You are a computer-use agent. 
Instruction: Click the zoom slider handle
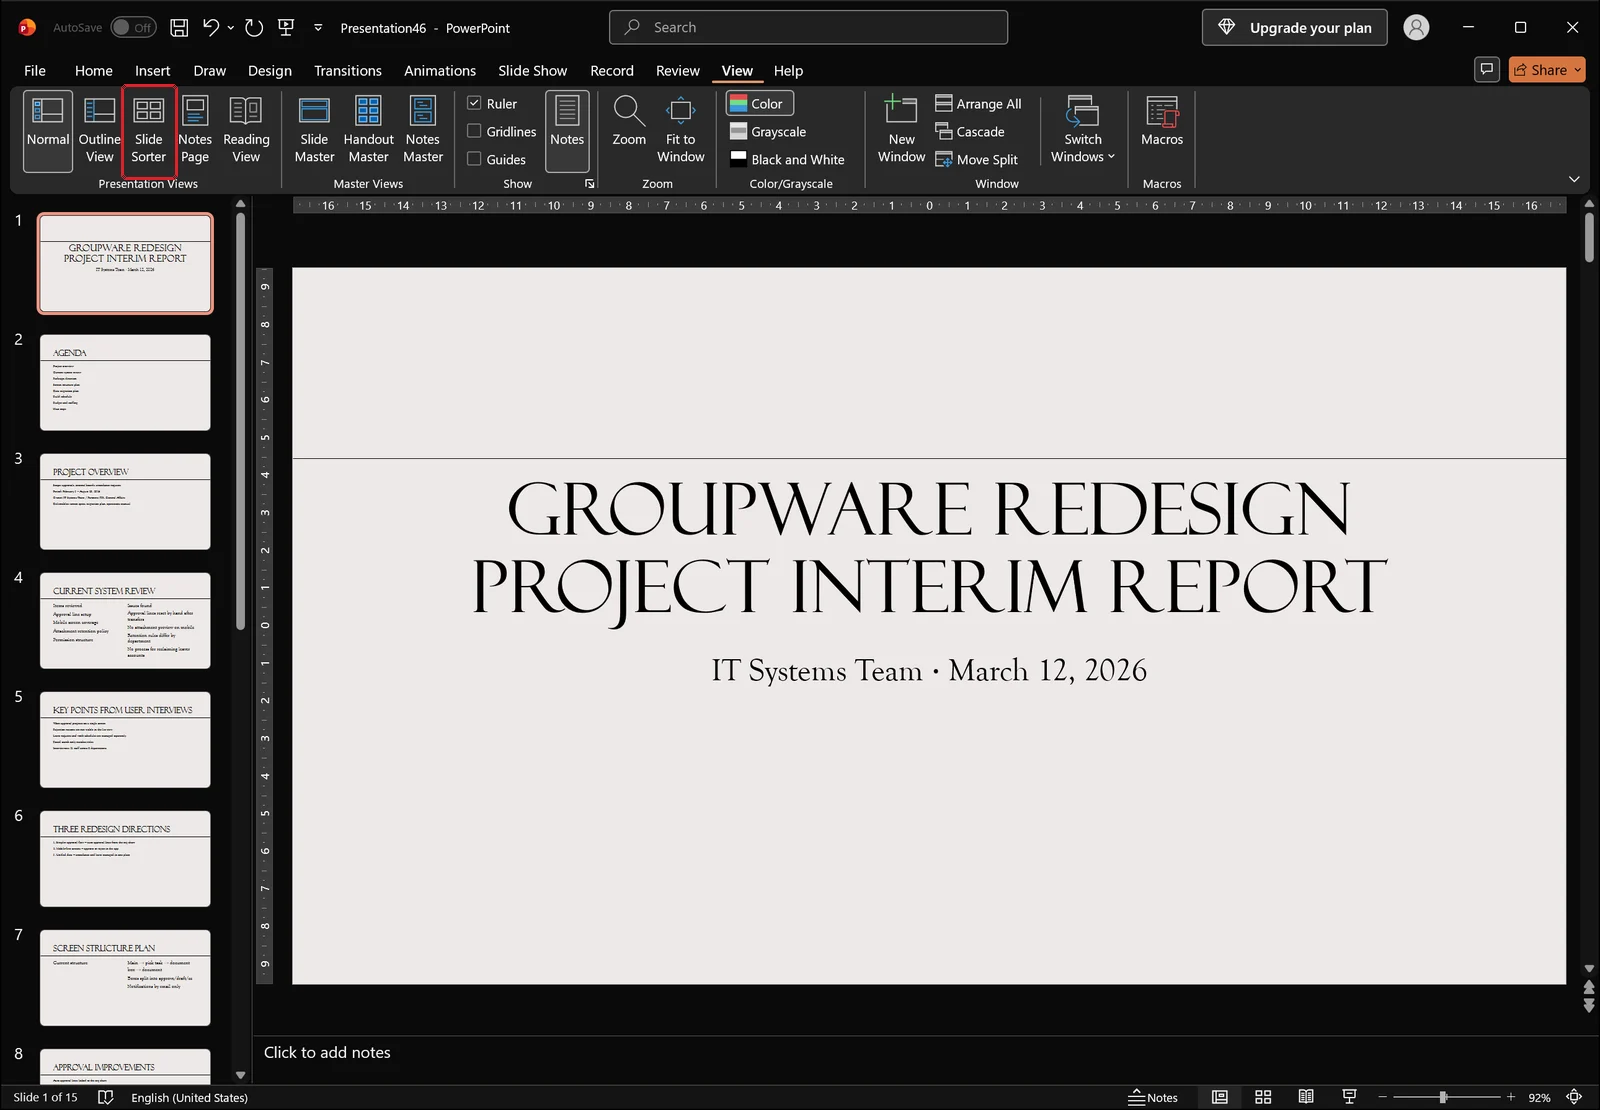(1443, 1097)
